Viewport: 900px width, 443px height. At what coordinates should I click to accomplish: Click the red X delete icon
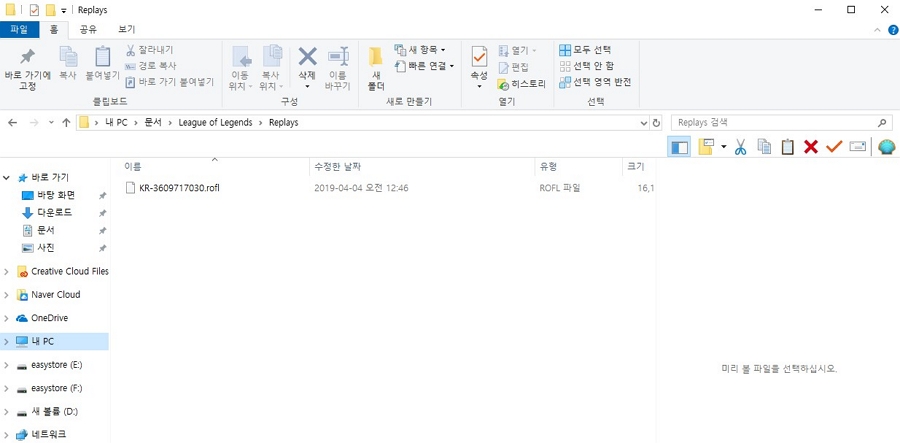coord(810,147)
